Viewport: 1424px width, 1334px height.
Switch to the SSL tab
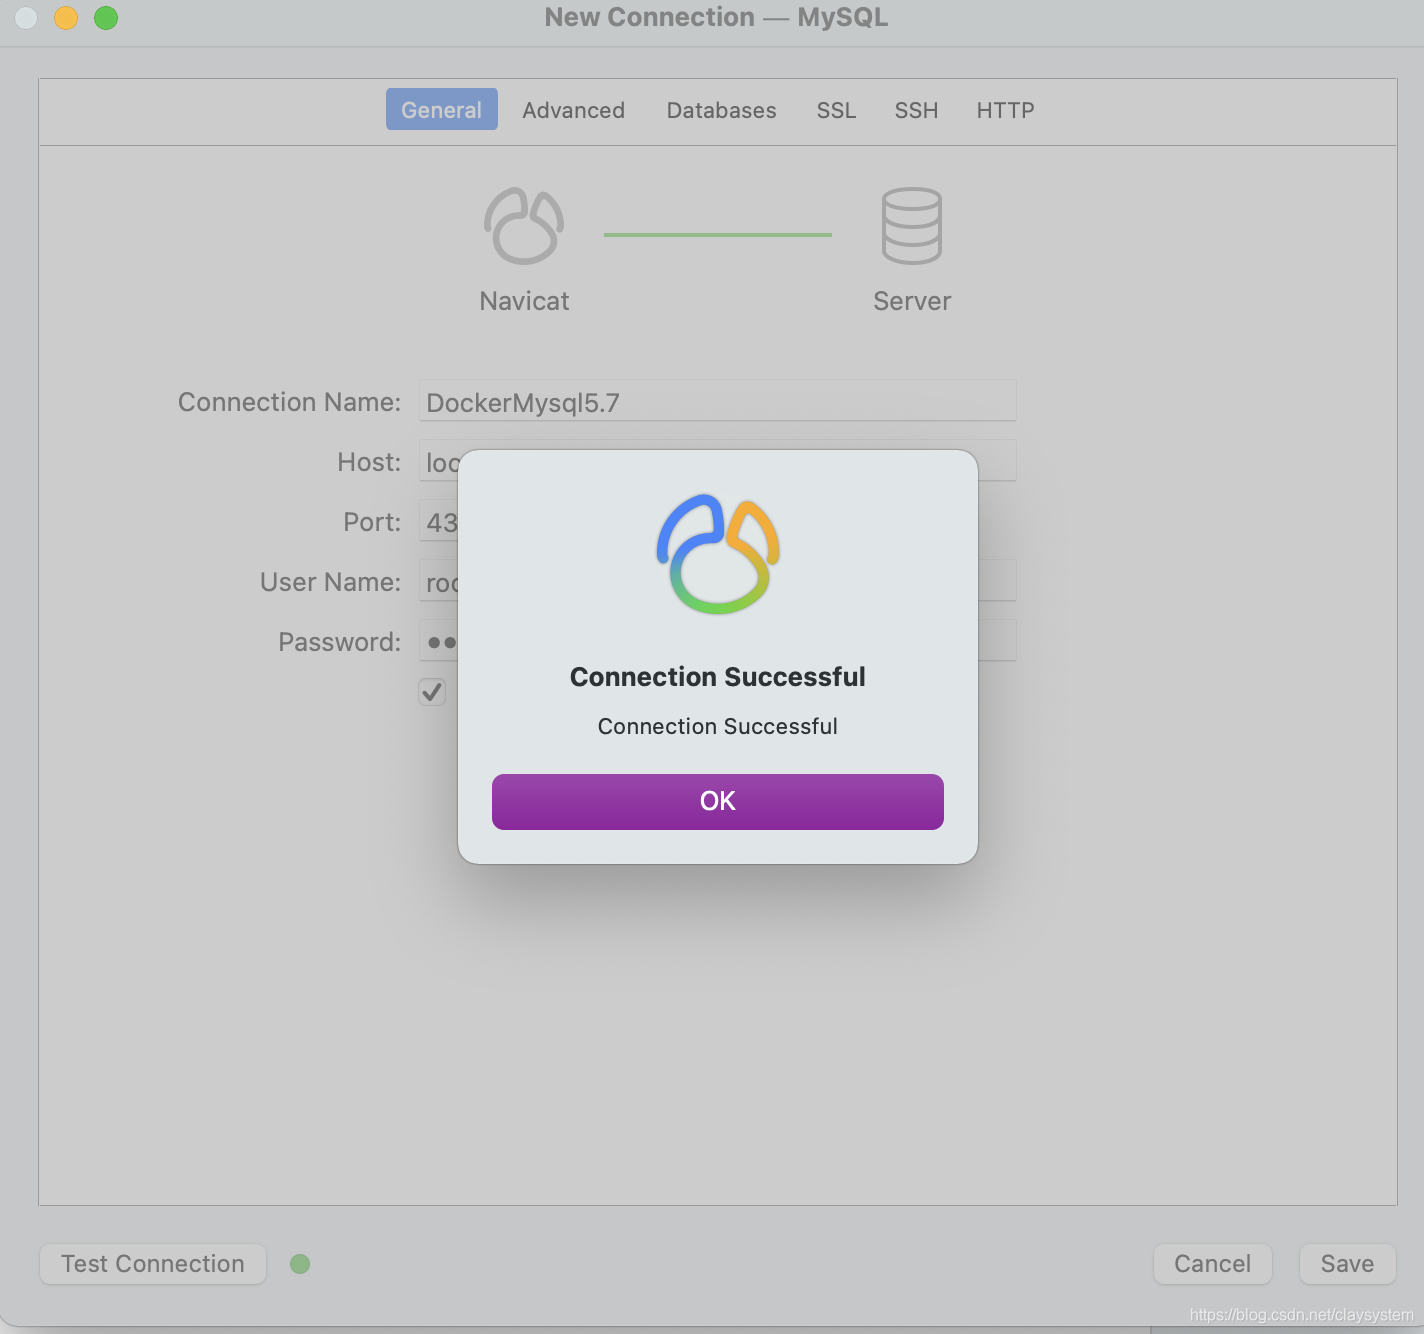click(x=837, y=110)
